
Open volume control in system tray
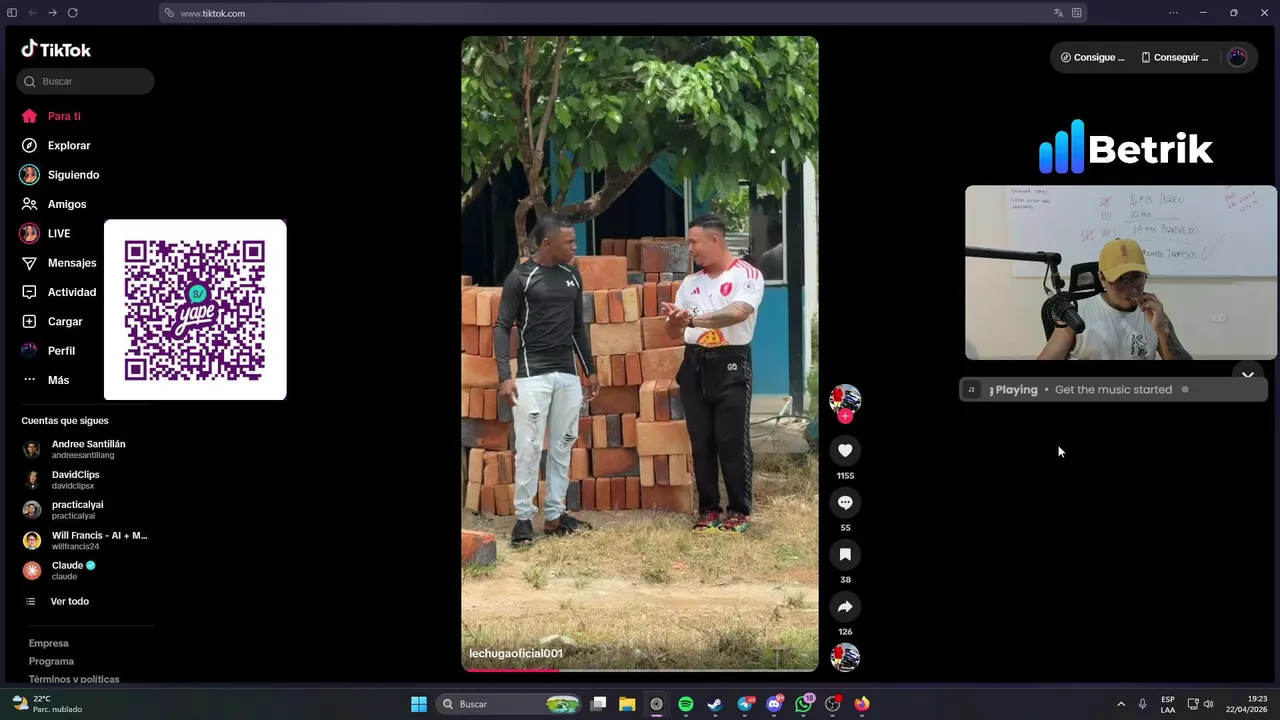click(1209, 704)
